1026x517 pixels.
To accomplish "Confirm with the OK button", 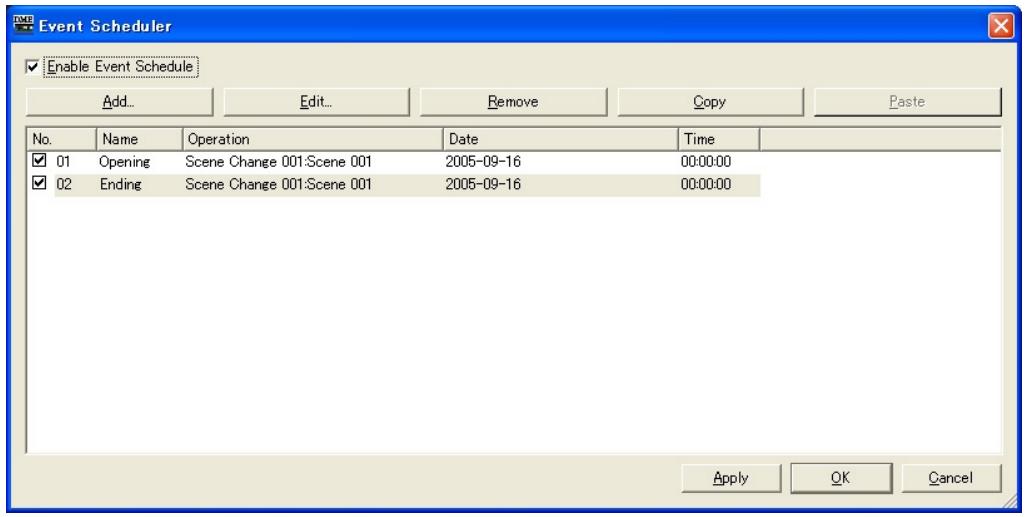I will (841, 478).
